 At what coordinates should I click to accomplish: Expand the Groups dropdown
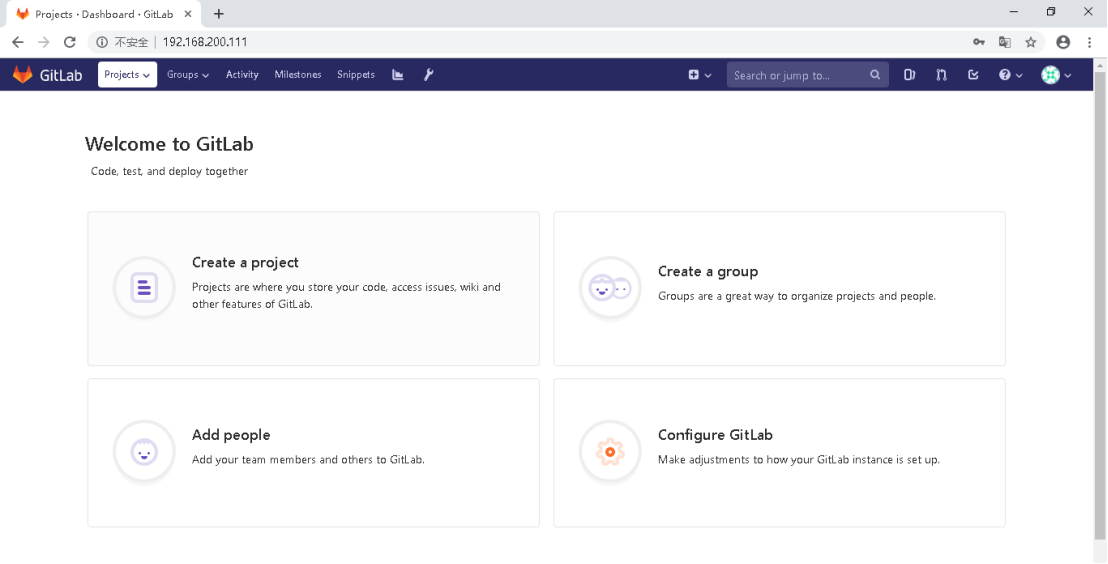click(x=188, y=74)
